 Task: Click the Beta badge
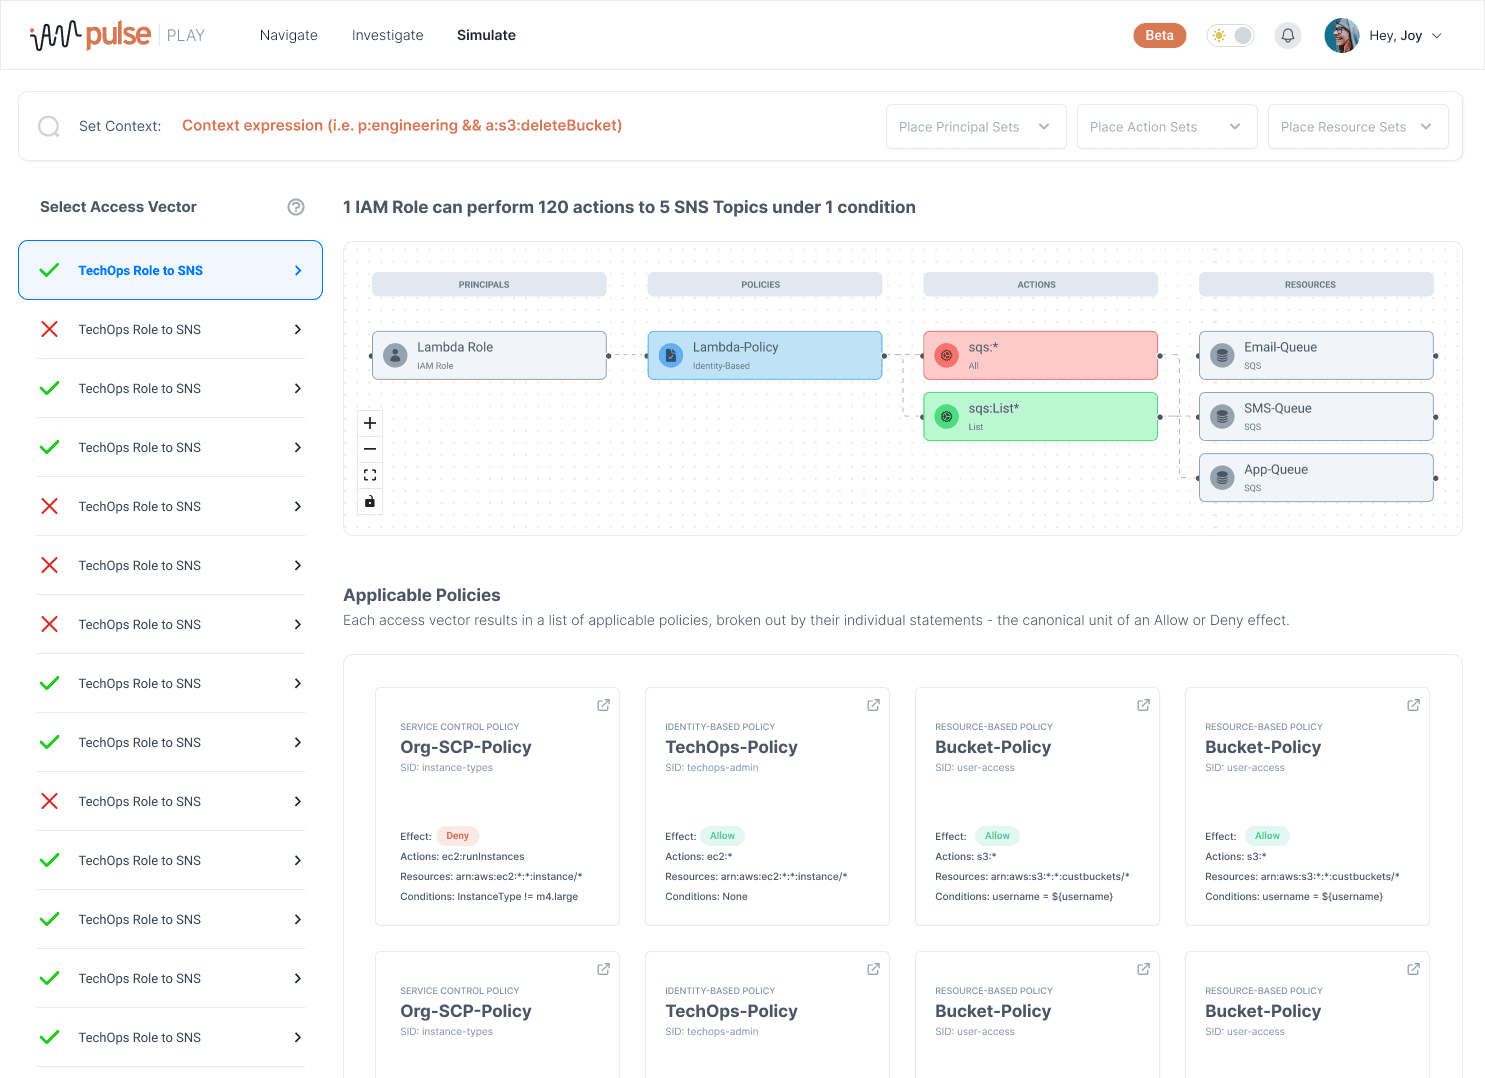tap(1160, 35)
